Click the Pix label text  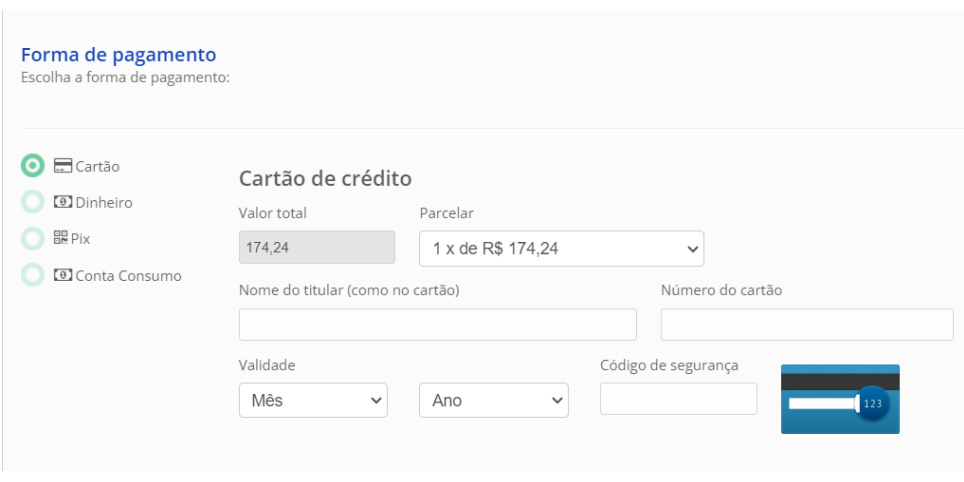pyautogui.click(x=81, y=239)
